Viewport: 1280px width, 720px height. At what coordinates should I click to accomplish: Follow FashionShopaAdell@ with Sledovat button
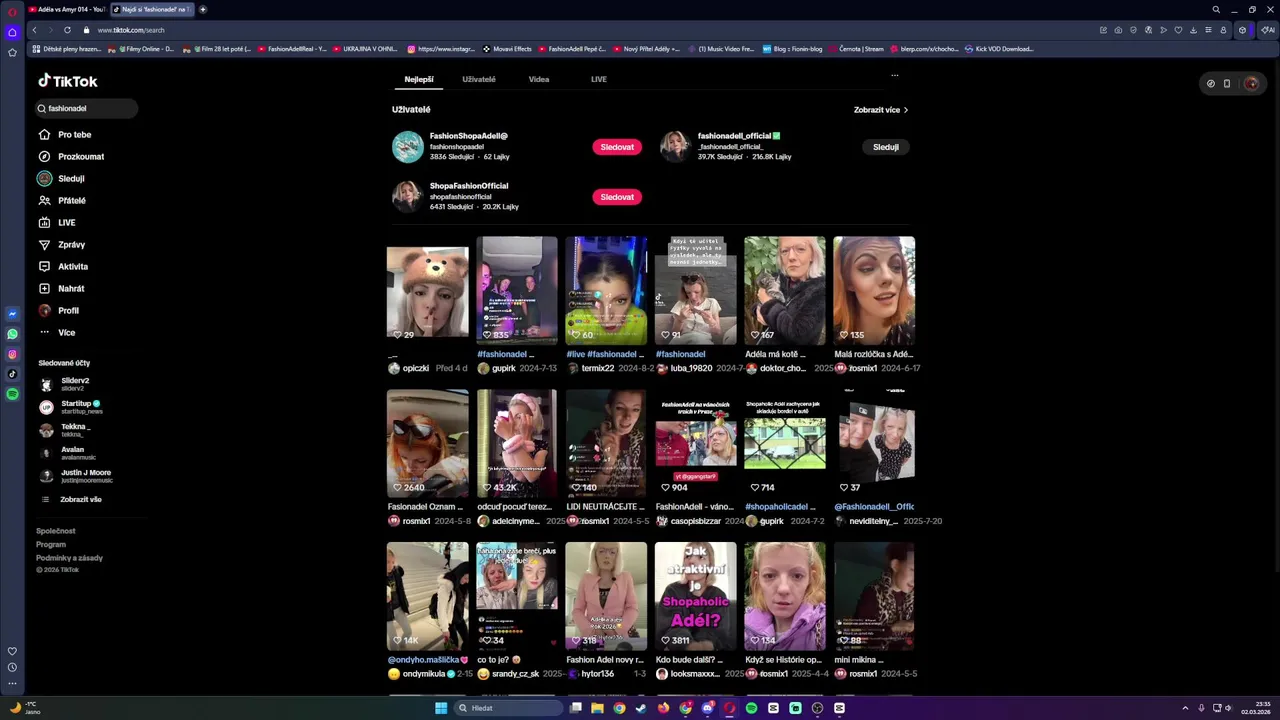click(x=617, y=147)
